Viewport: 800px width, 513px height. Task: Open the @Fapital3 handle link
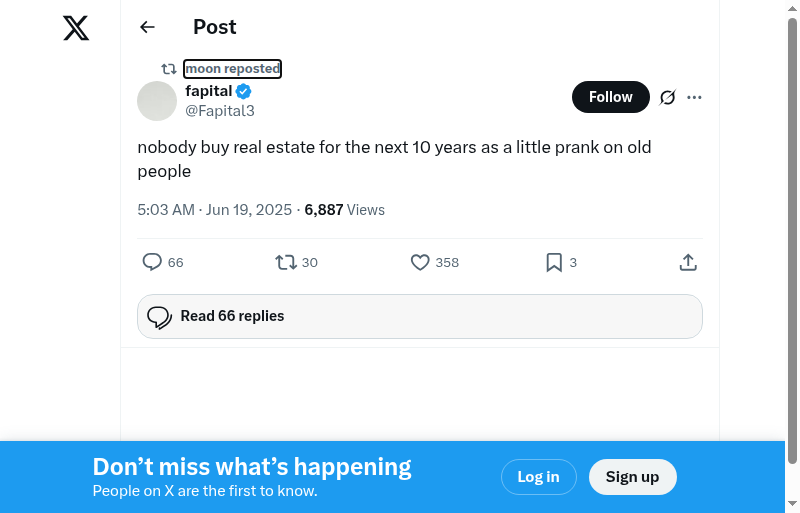coord(220,111)
